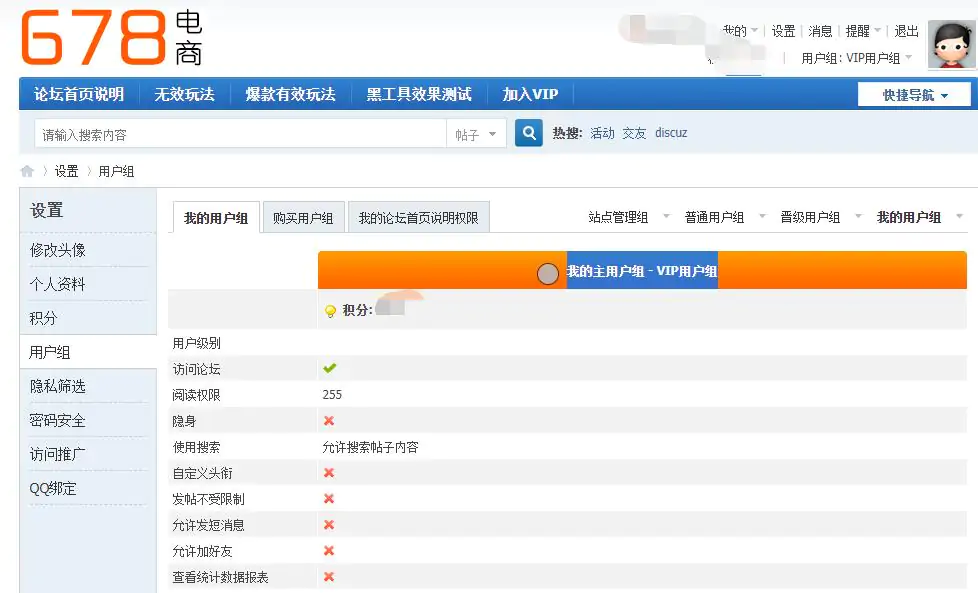The height and width of the screenshot is (593, 978).
Task: Click 用户组 in the breadcrumb
Action: [117, 171]
